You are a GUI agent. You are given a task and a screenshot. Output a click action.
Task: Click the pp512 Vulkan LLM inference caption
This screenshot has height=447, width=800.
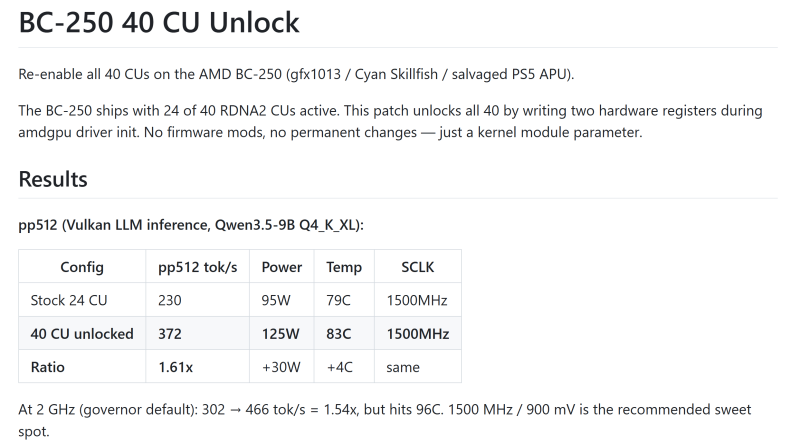191,225
